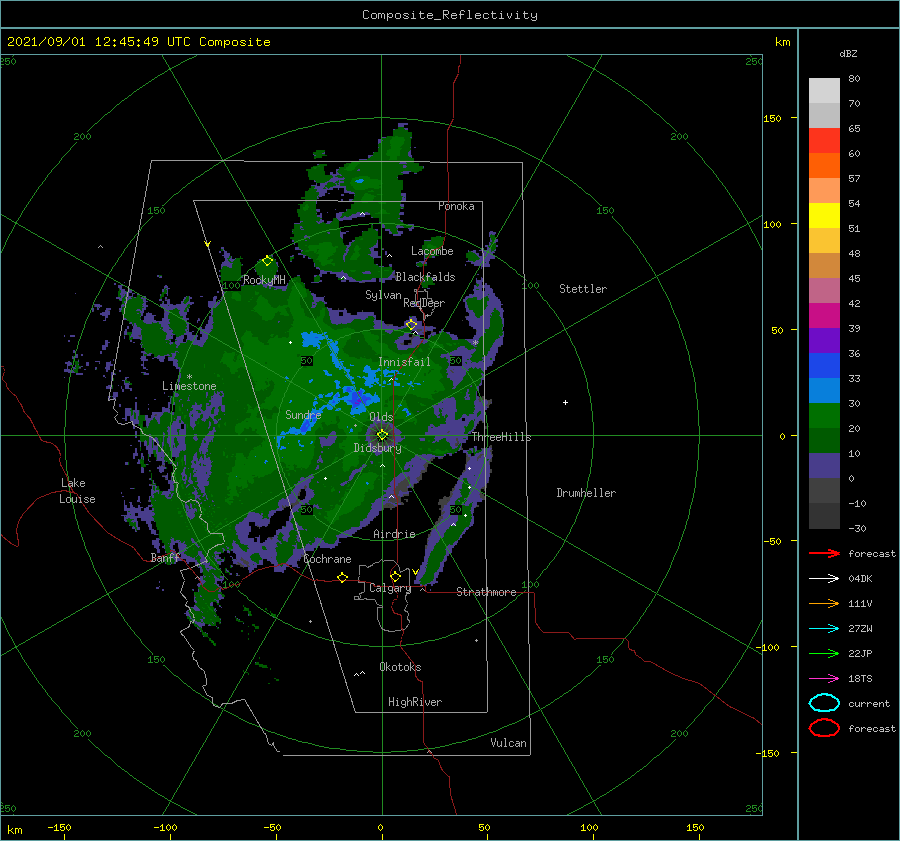The height and width of the screenshot is (841, 900).
Task: Click the magenta 18TS arrow icon
Action: click(x=824, y=679)
